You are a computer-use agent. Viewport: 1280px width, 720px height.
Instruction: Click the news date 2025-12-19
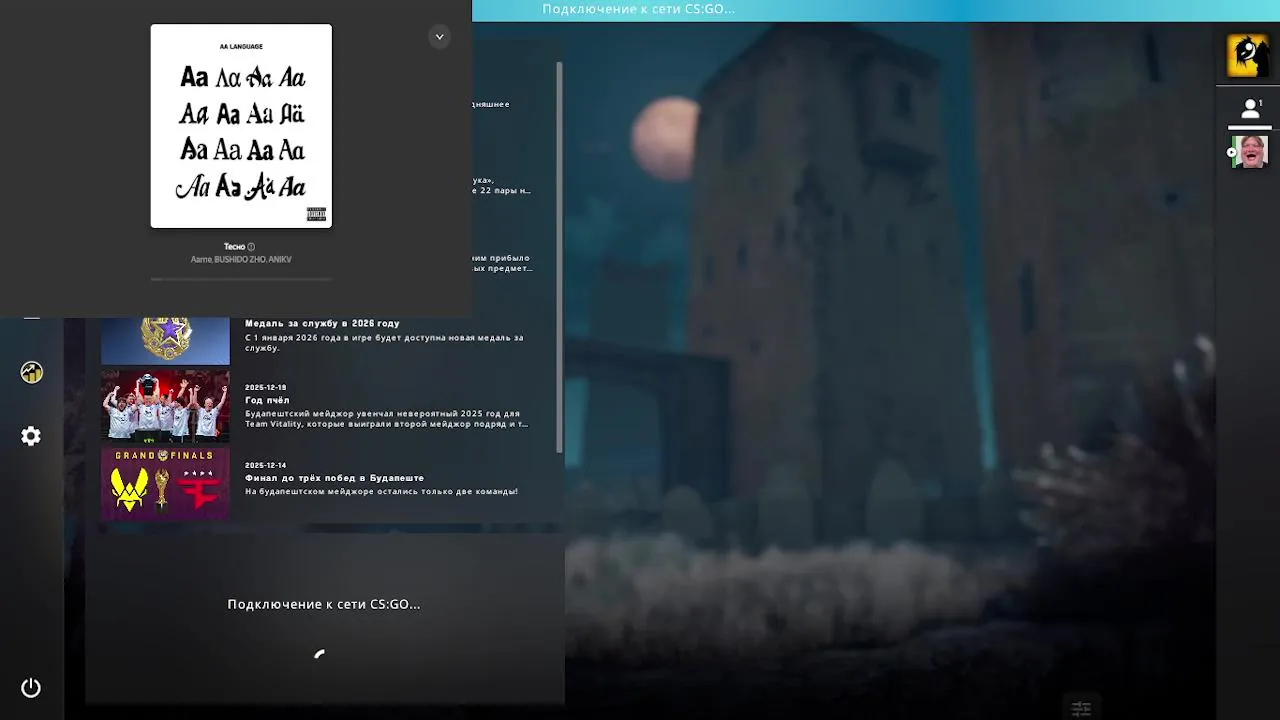[265, 387]
